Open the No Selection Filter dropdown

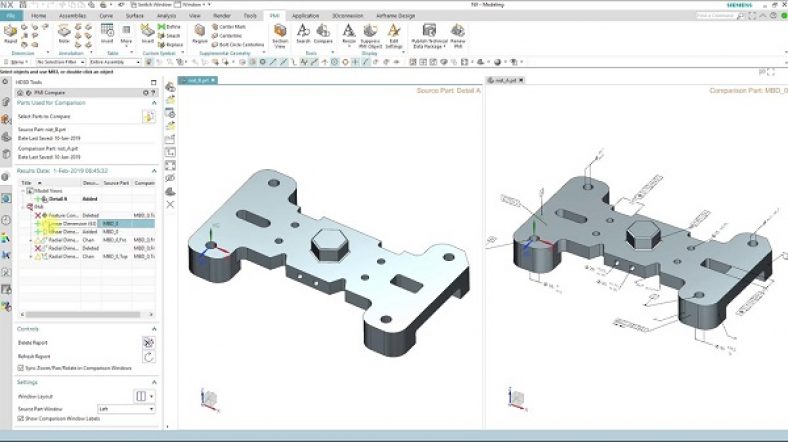coord(61,62)
